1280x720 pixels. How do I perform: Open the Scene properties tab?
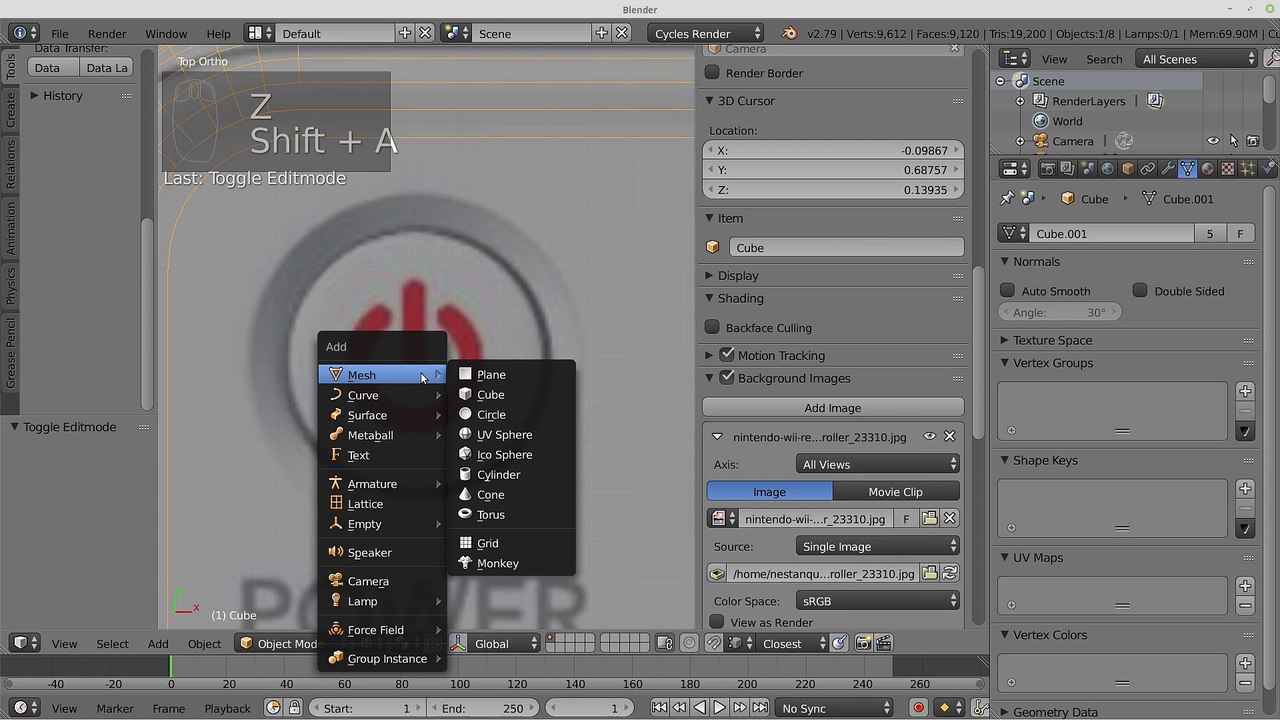pyautogui.click(x=1087, y=169)
